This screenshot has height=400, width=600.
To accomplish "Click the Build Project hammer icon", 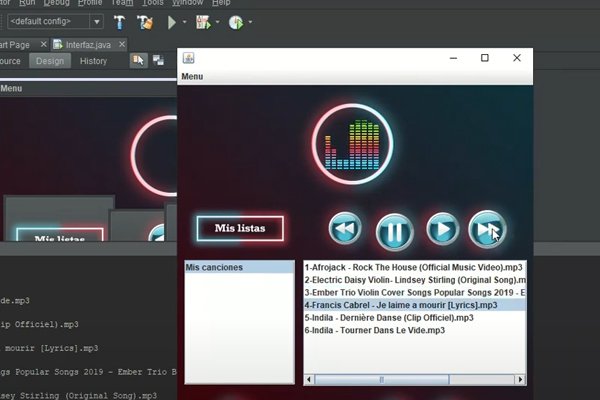I will coord(120,21).
